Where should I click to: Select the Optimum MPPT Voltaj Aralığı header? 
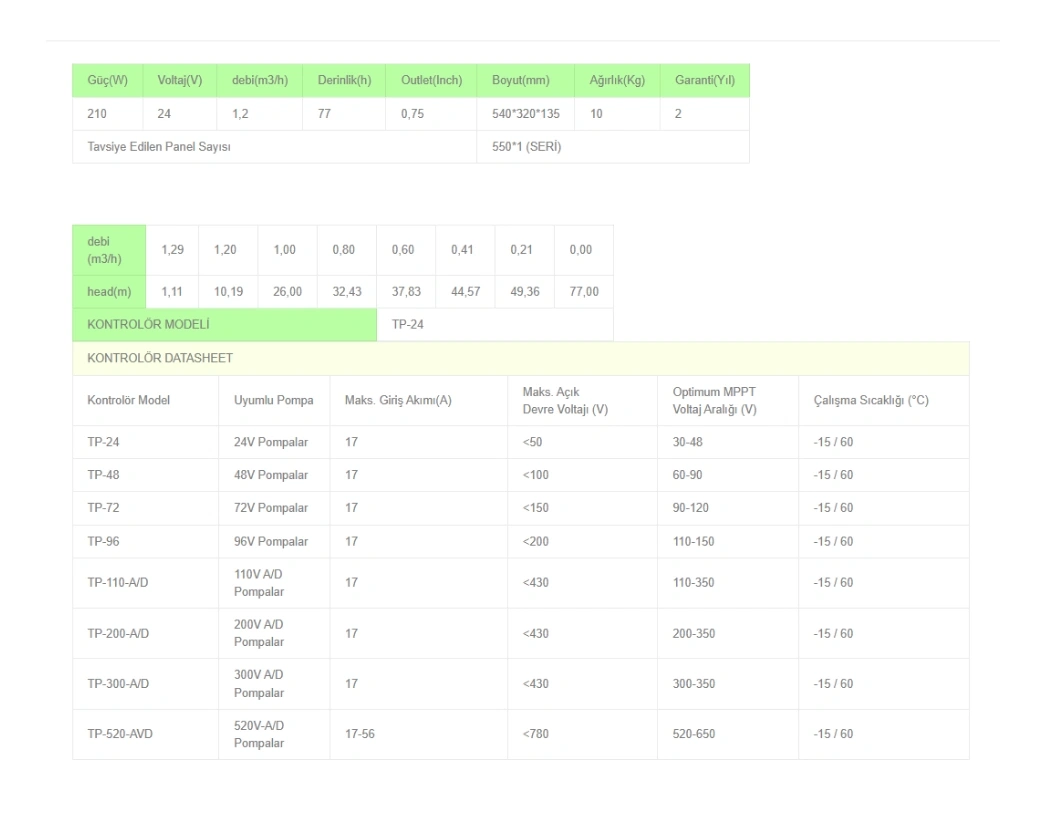[714, 400]
